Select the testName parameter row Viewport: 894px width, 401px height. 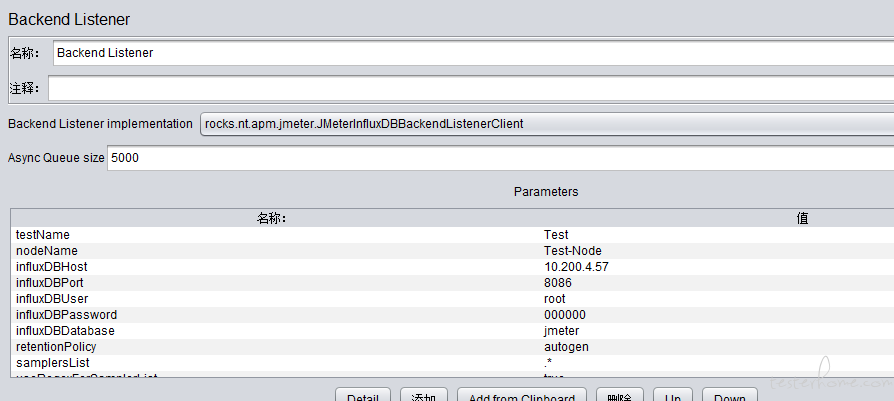pos(43,235)
